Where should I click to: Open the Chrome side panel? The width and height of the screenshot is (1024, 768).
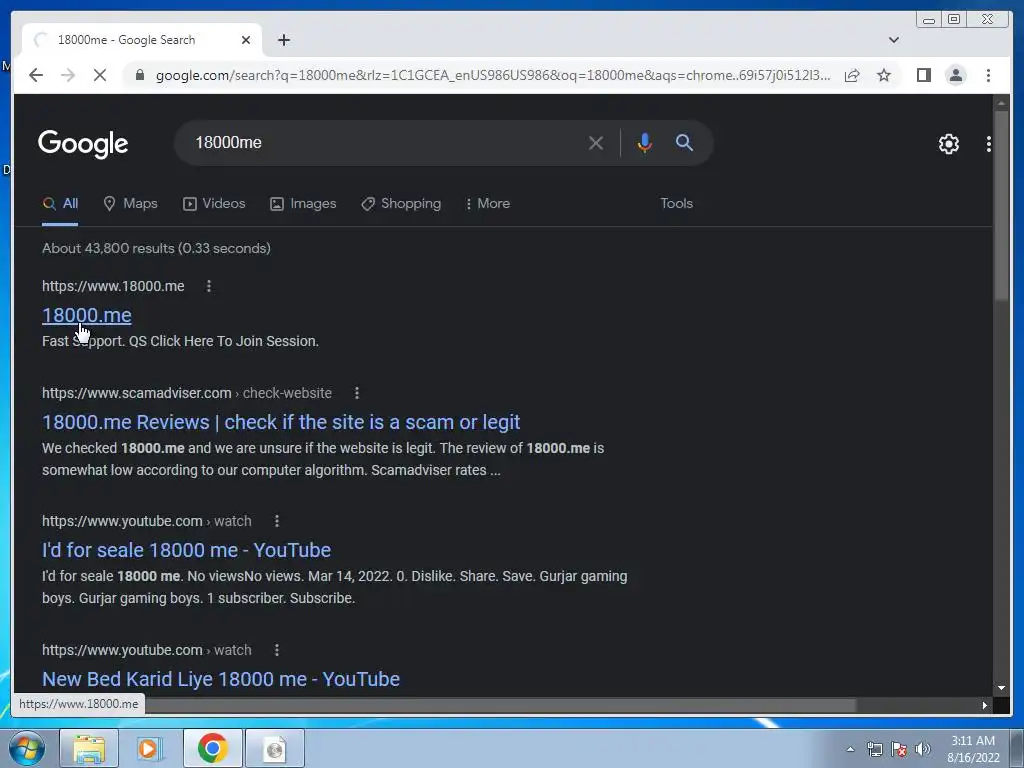click(923, 75)
